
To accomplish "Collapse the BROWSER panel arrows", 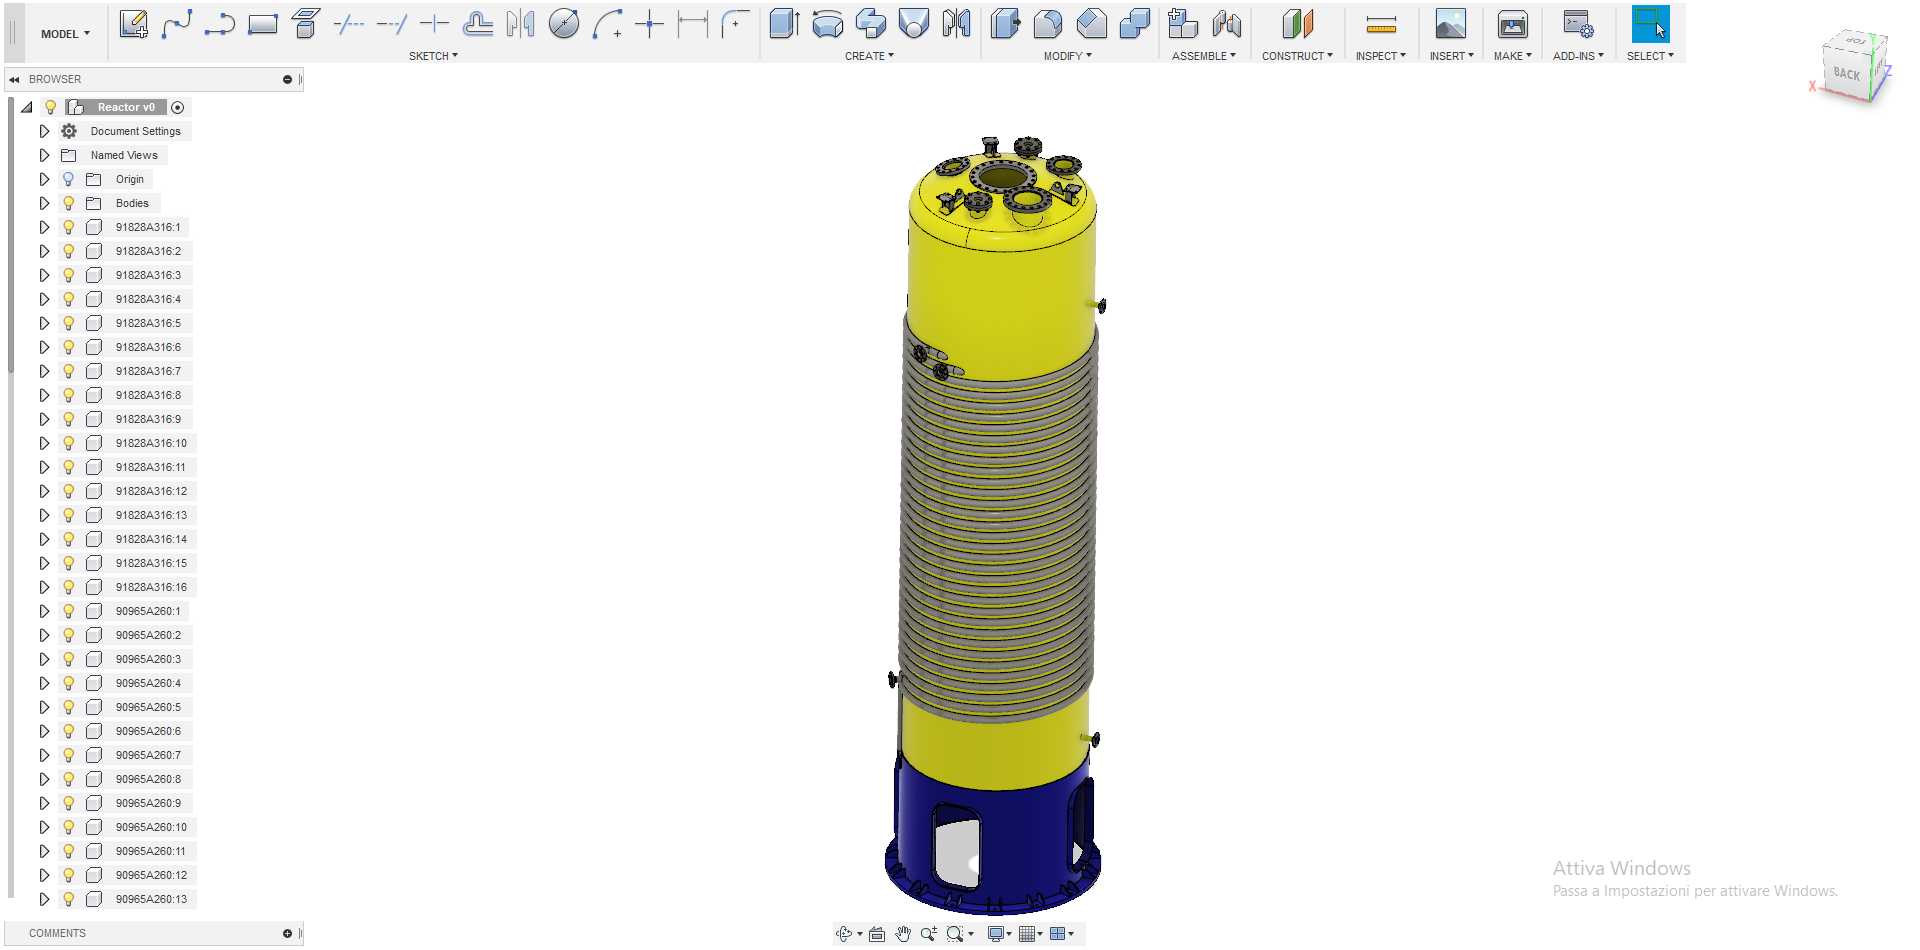I will [14, 79].
